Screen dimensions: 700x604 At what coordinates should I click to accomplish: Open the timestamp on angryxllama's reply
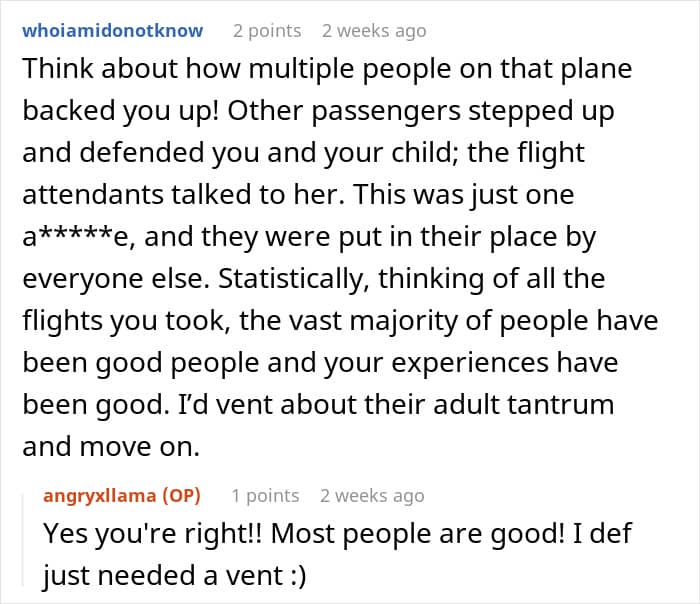(x=372, y=496)
